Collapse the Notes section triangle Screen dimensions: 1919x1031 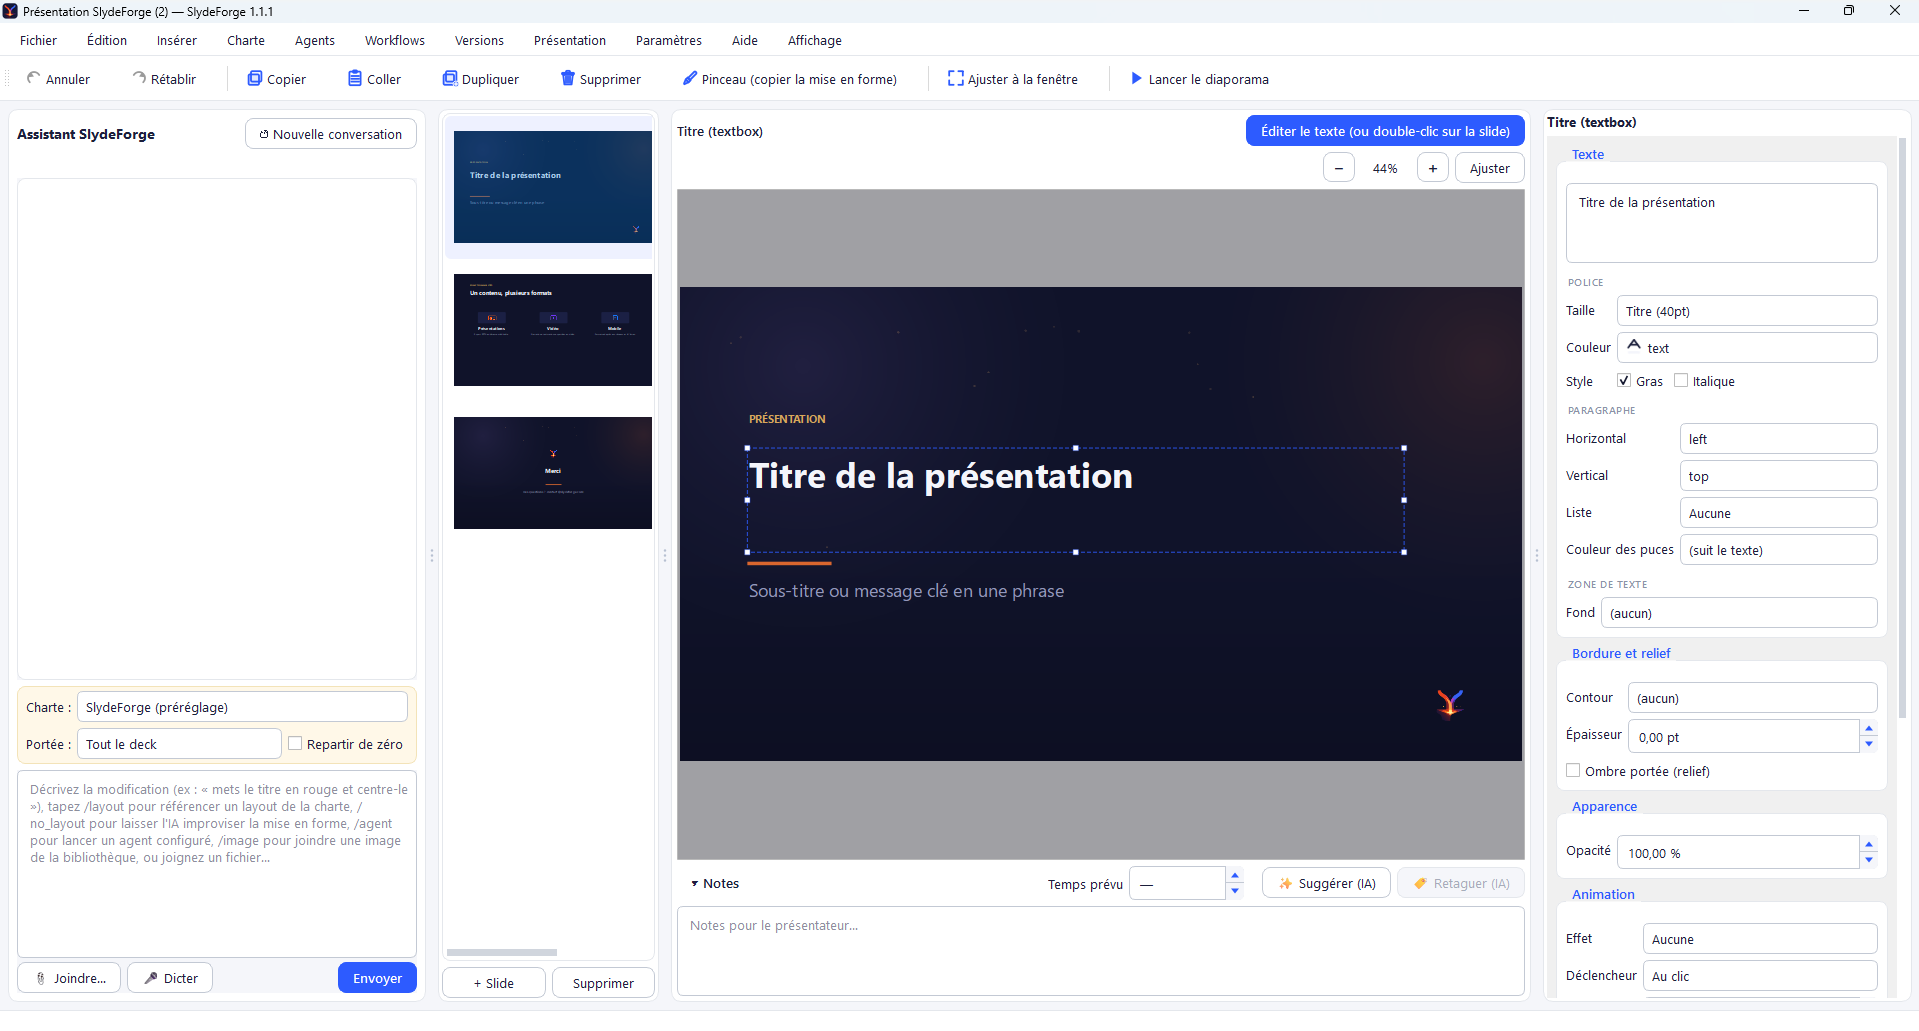pyautogui.click(x=694, y=884)
